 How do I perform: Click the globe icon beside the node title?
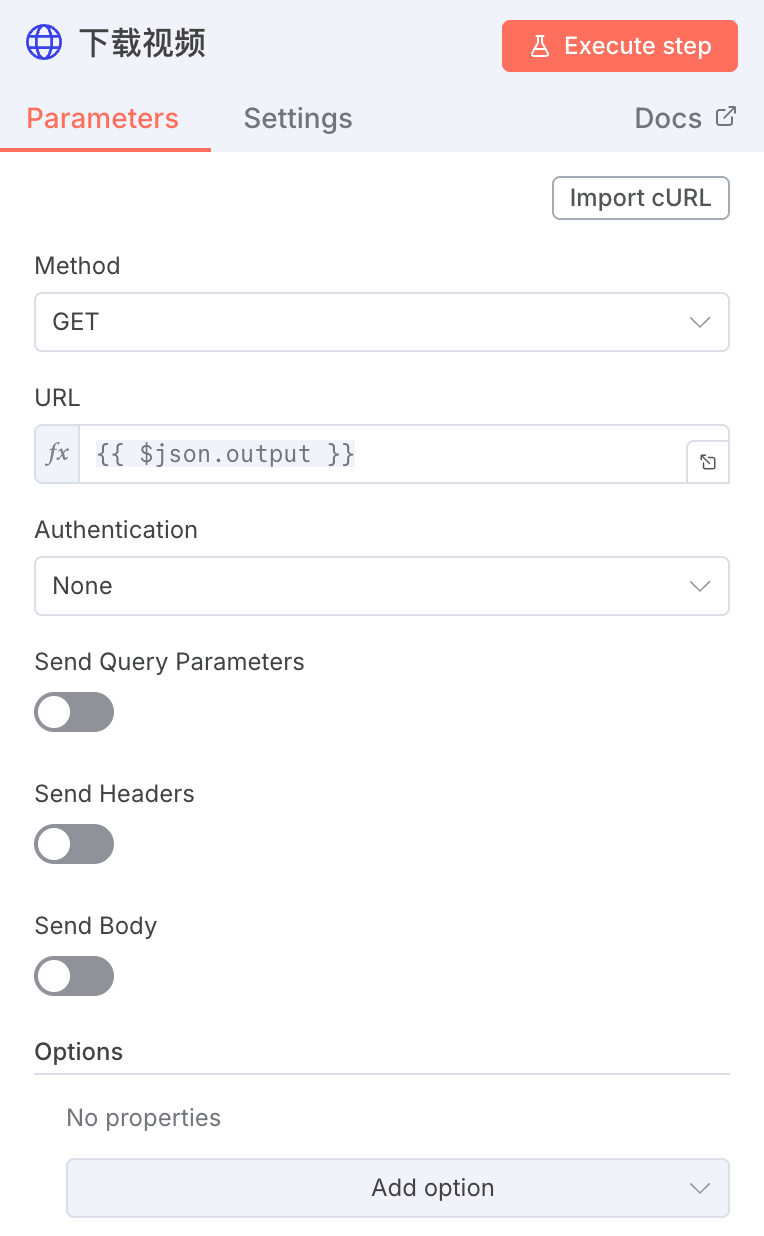tap(44, 43)
